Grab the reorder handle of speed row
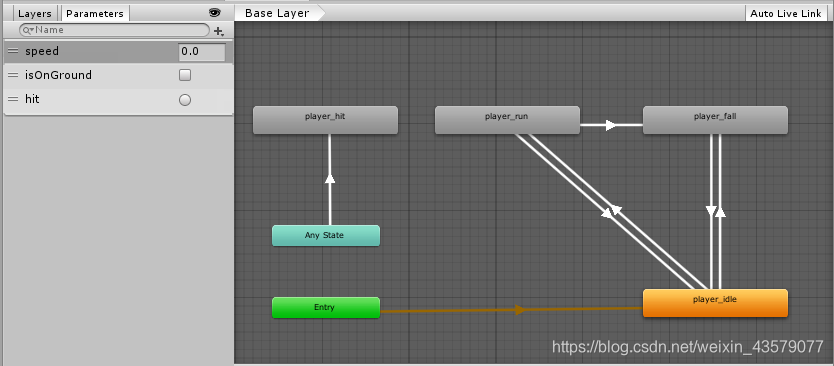 coord(13,52)
